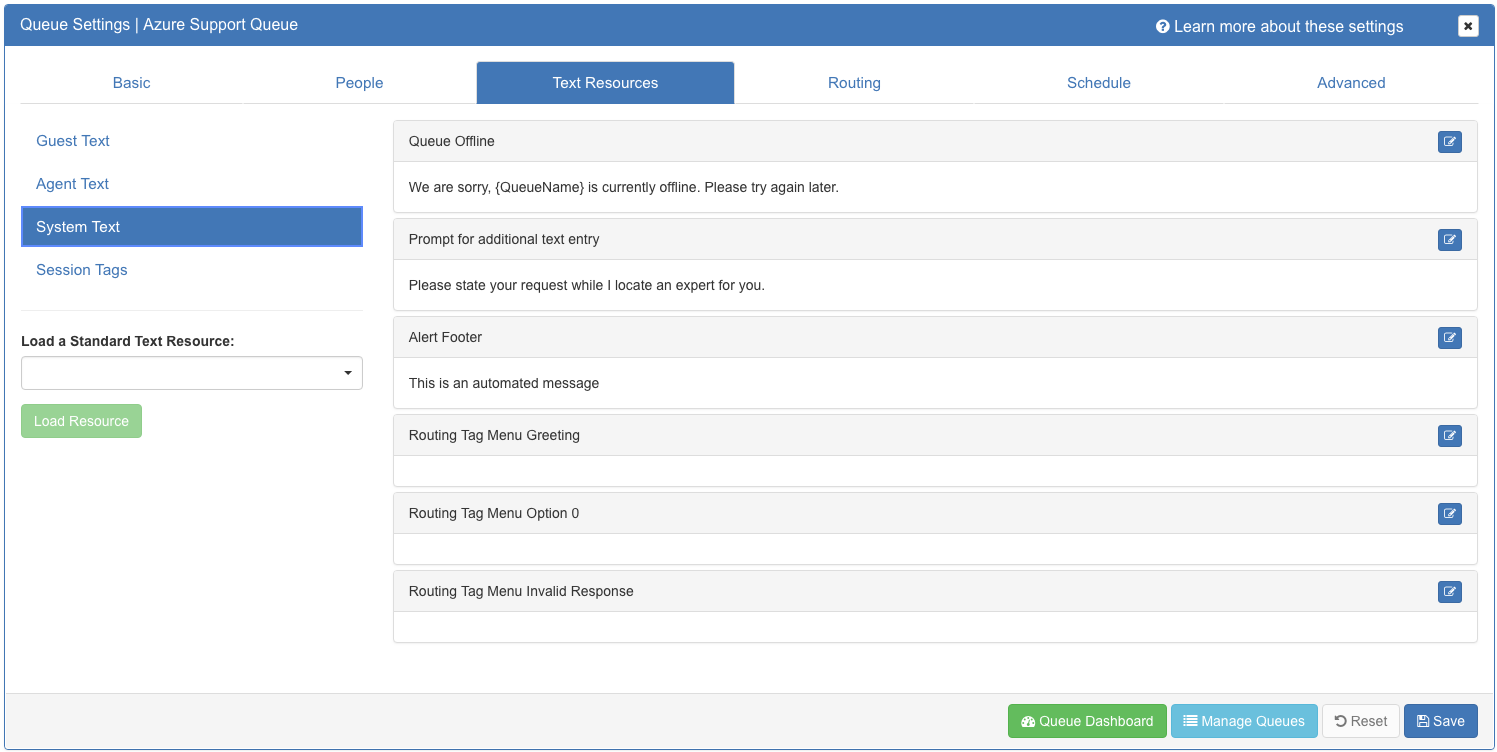Click the Load a Standard Text Resource label
The height and width of the screenshot is (752, 1497).
pyautogui.click(x=128, y=341)
